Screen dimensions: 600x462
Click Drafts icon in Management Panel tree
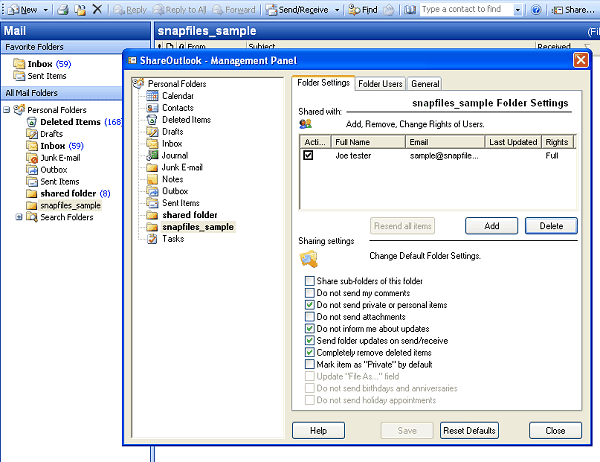(152, 131)
